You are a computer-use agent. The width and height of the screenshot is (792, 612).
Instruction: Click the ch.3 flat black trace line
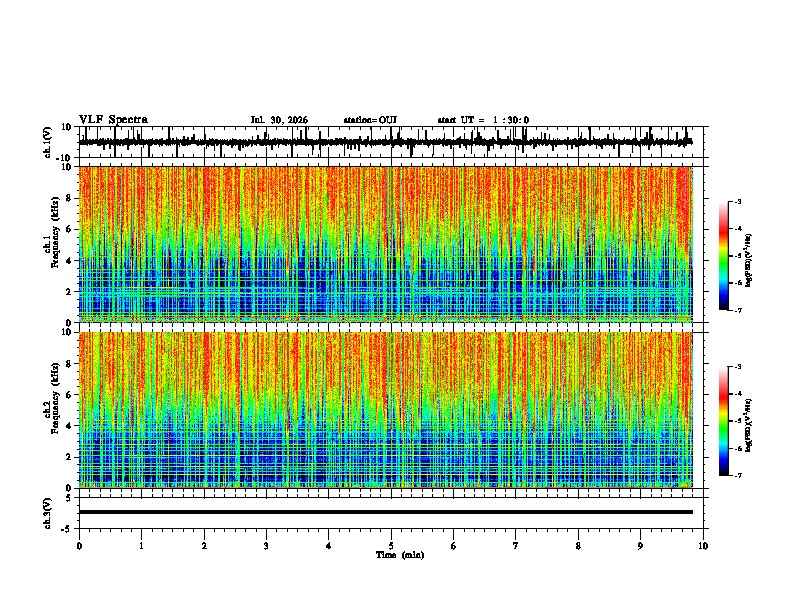pos(385,512)
